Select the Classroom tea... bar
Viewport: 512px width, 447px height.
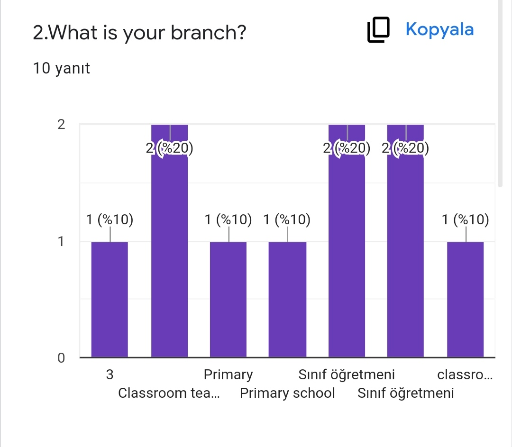tap(169, 241)
